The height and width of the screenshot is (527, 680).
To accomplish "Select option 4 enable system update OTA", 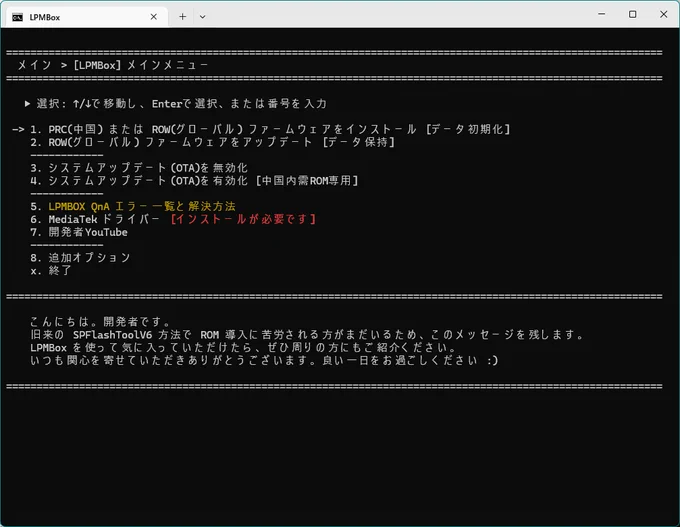I will (x=194, y=180).
